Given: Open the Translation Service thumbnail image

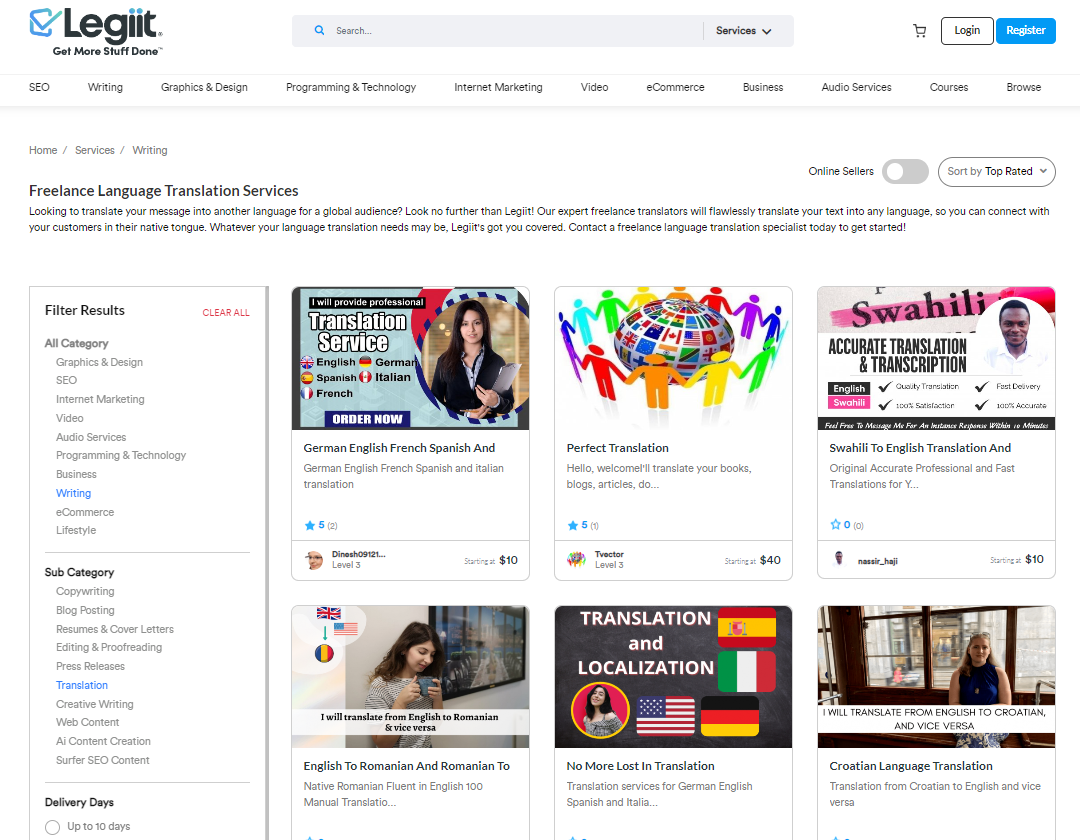Looking at the screenshot, I should tap(411, 359).
